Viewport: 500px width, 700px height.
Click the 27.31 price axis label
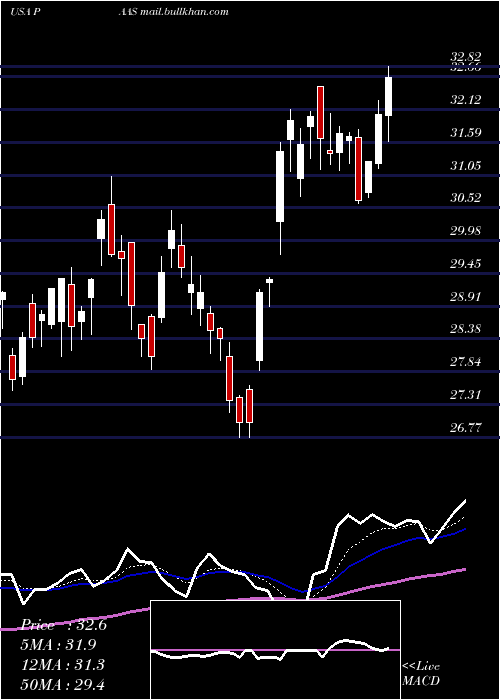click(466, 395)
